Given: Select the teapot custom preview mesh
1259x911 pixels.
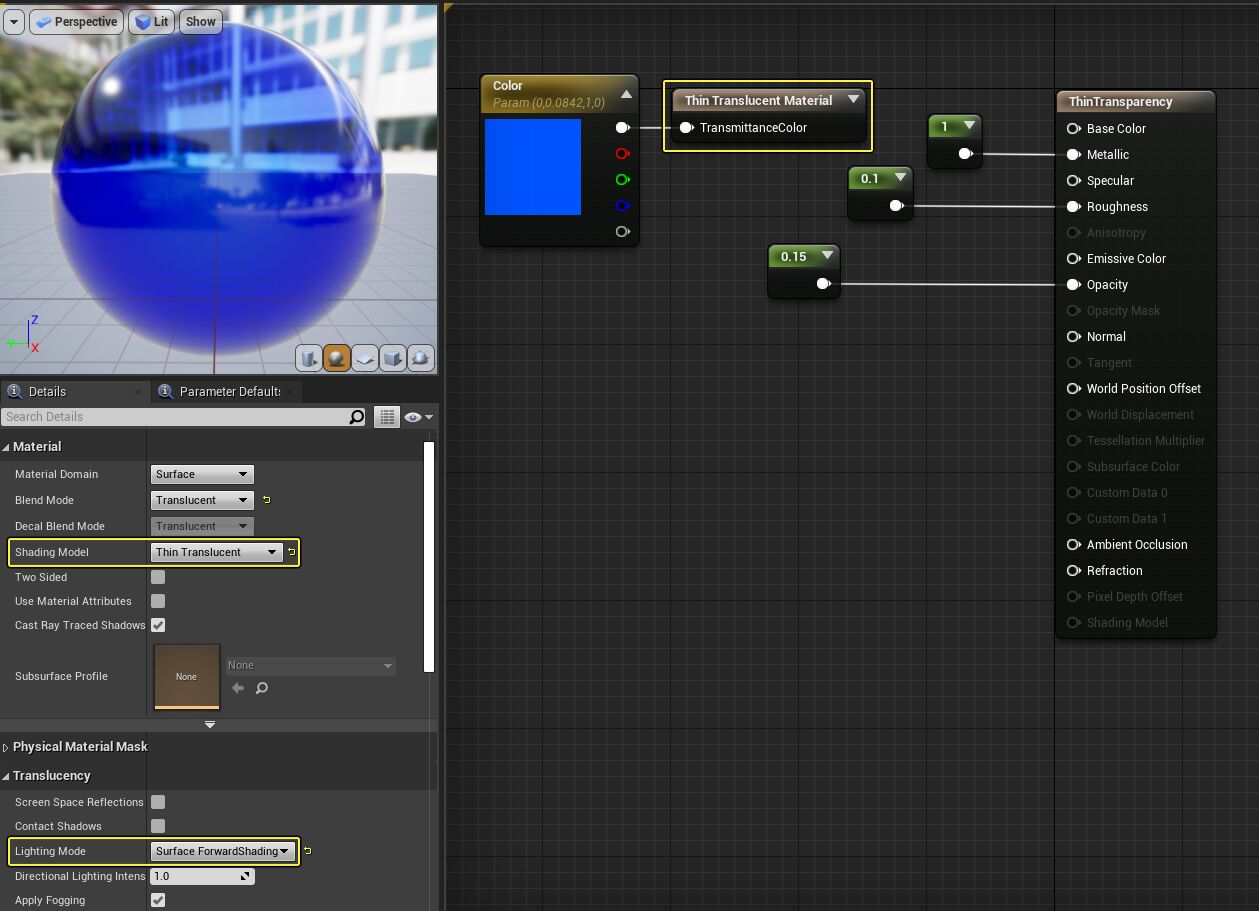Looking at the screenshot, I should click(x=420, y=358).
